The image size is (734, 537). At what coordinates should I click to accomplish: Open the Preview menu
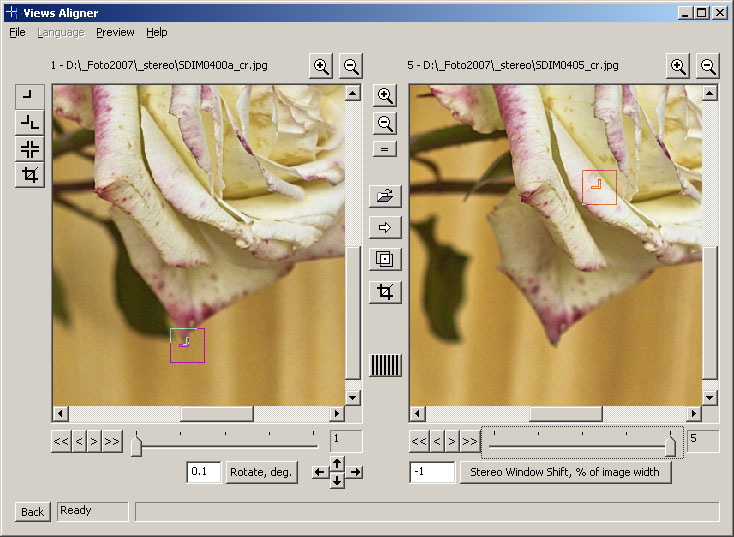click(x=115, y=32)
